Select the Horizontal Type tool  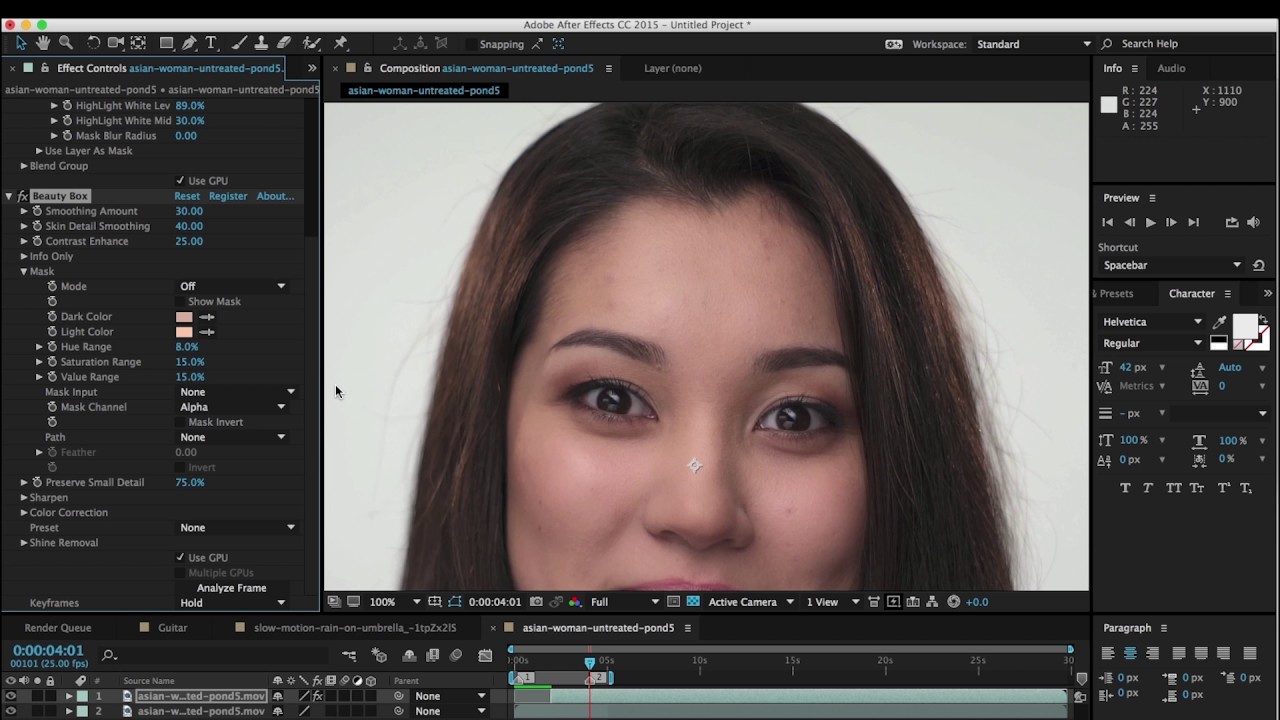(x=211, y=43)
